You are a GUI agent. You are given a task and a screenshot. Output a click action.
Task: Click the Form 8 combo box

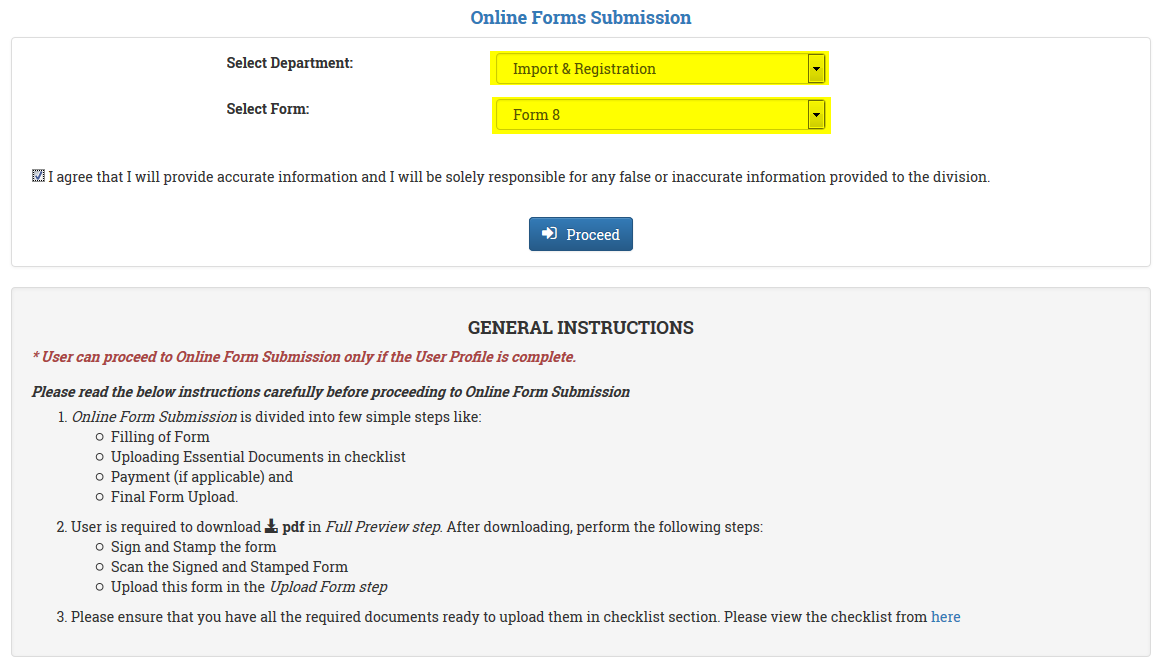pyautogui.click(x=660, y=115)
